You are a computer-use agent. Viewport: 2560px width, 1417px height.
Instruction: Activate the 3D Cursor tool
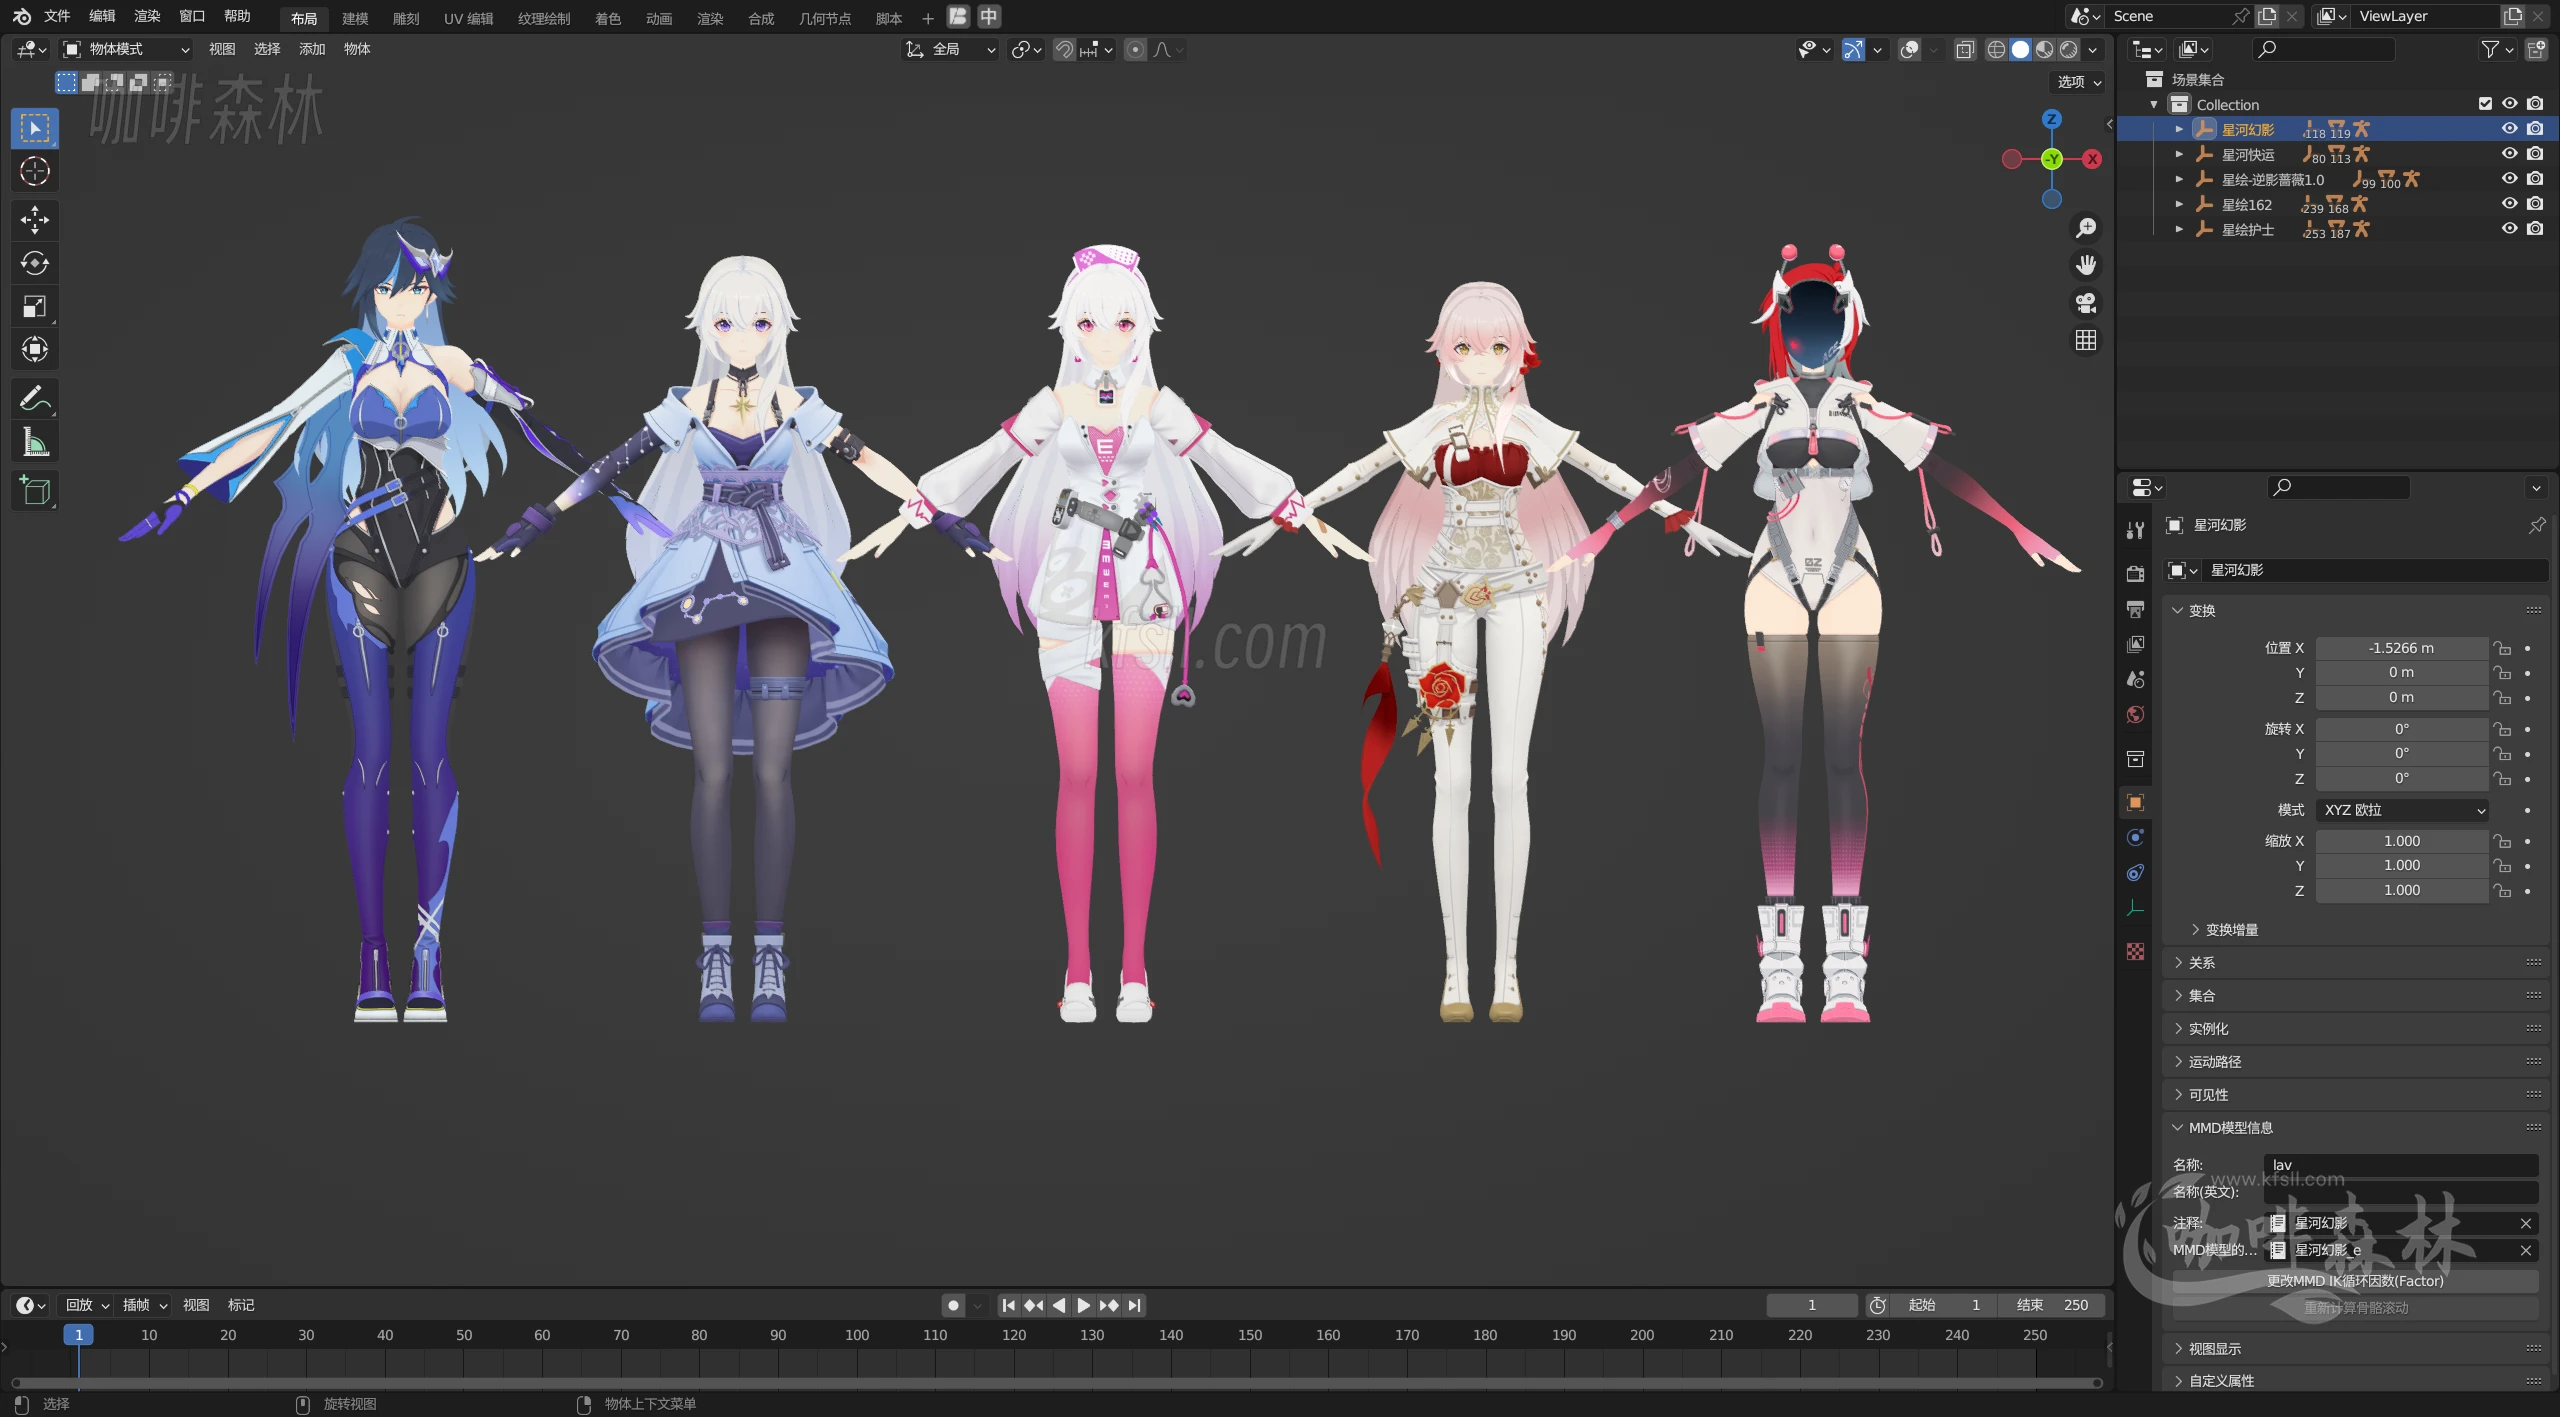coord(35,172)
